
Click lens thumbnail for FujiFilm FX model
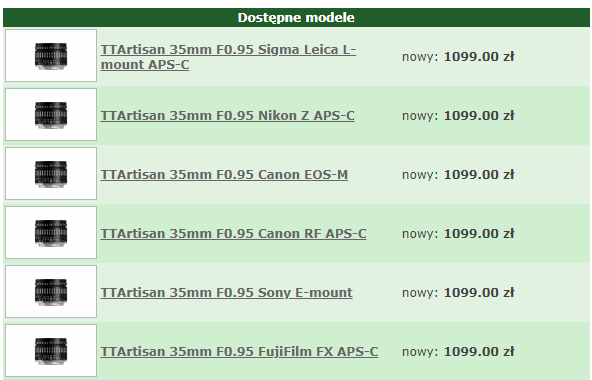(51, 350)
